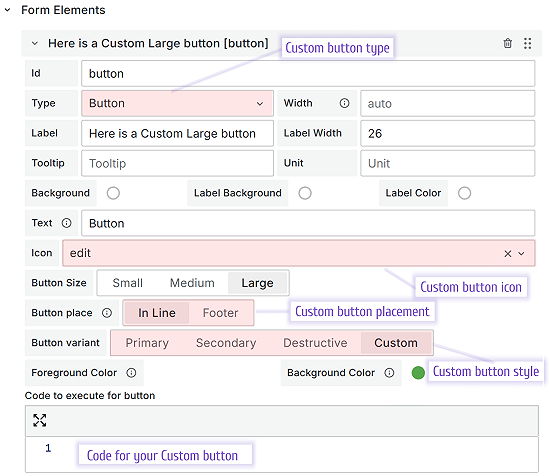
Task: Set button variant to Primary
Action: [147, 343]
